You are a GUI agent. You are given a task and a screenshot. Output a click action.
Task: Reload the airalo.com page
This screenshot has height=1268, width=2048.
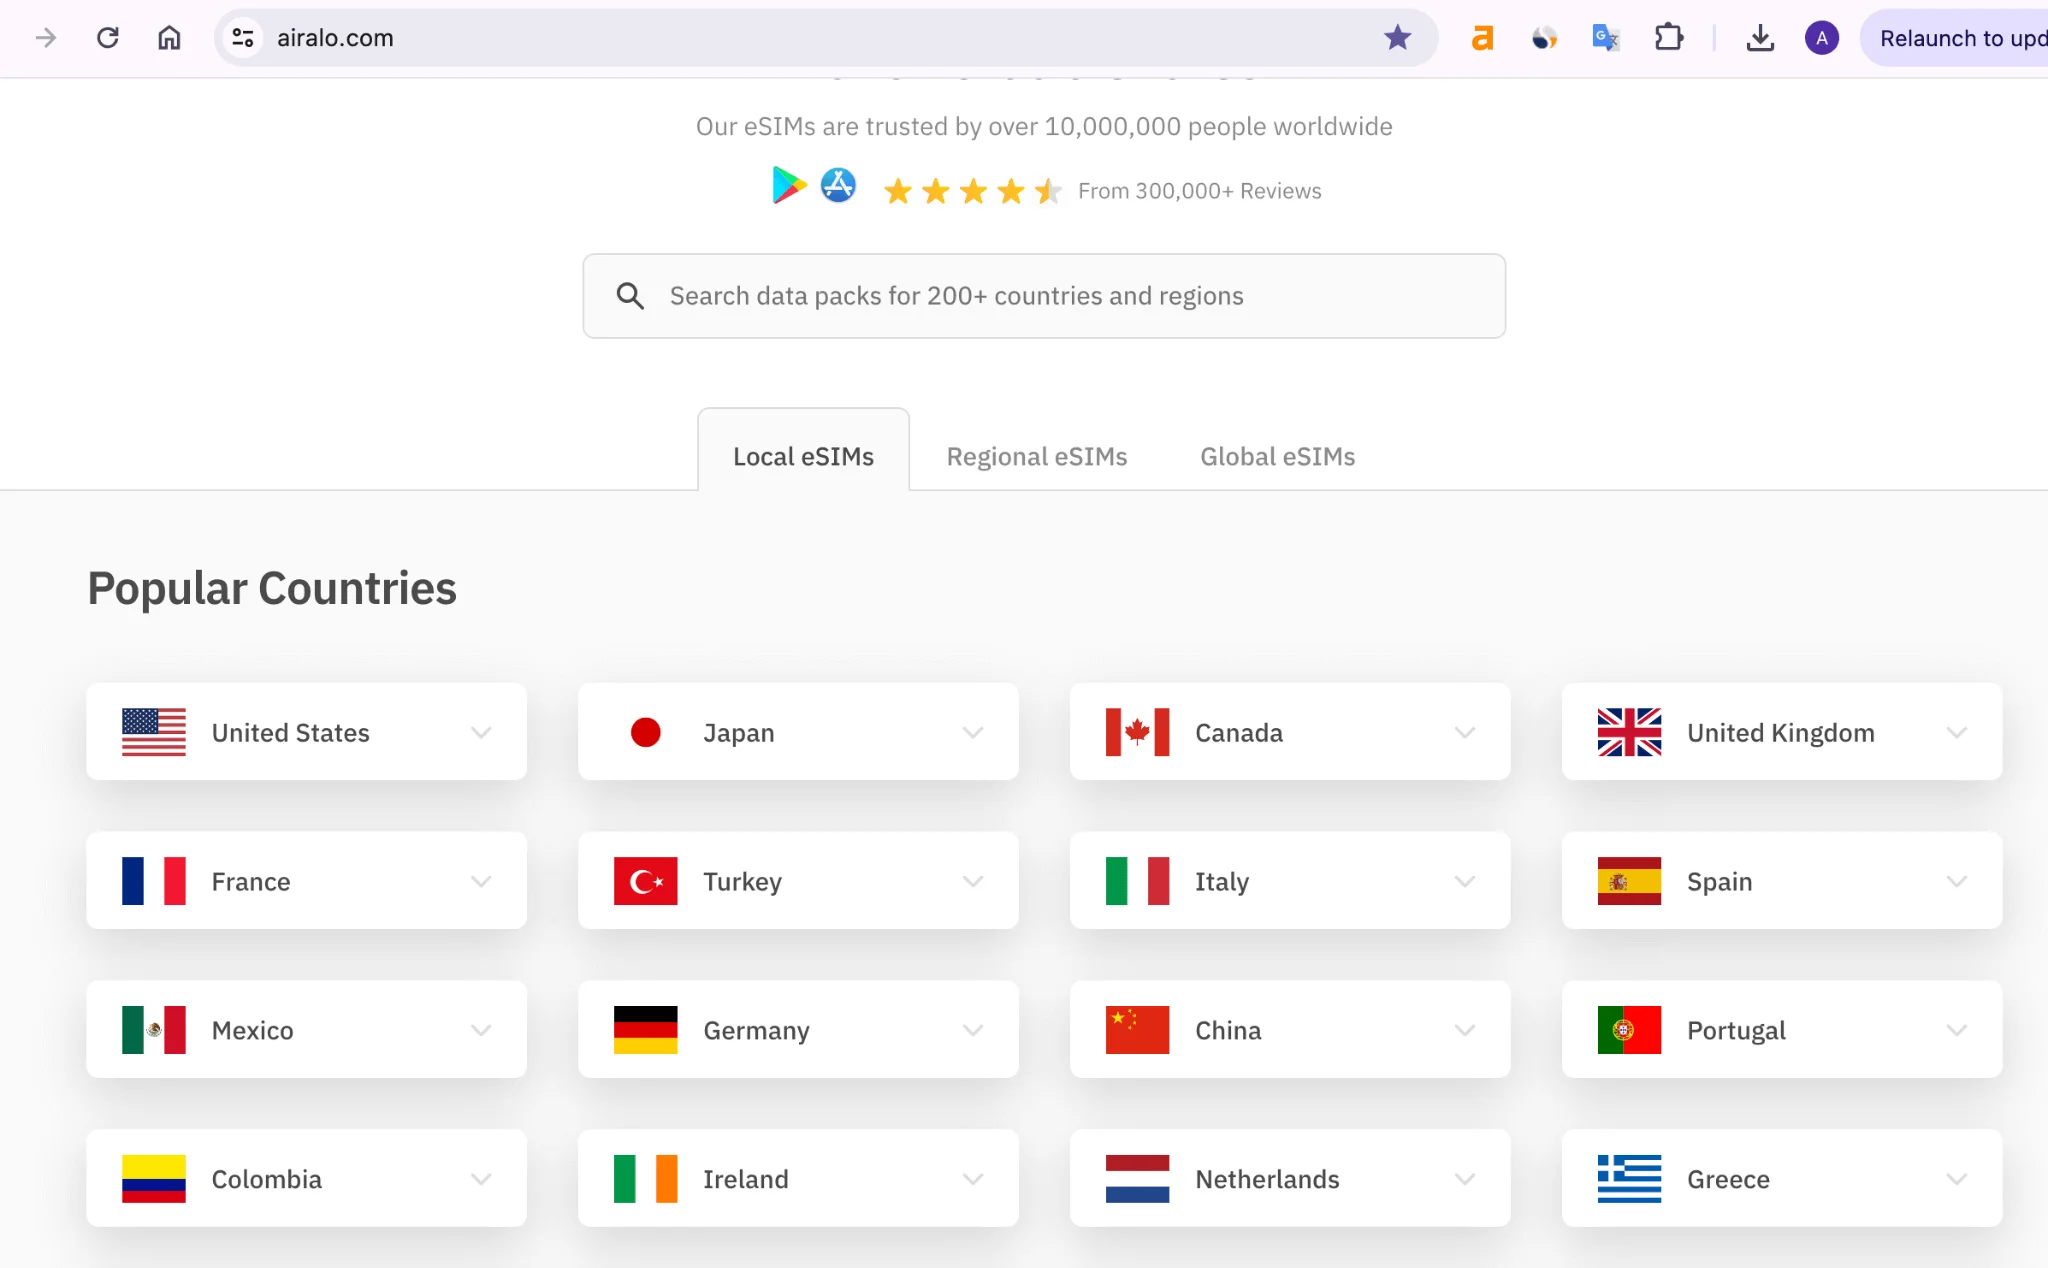108,38
